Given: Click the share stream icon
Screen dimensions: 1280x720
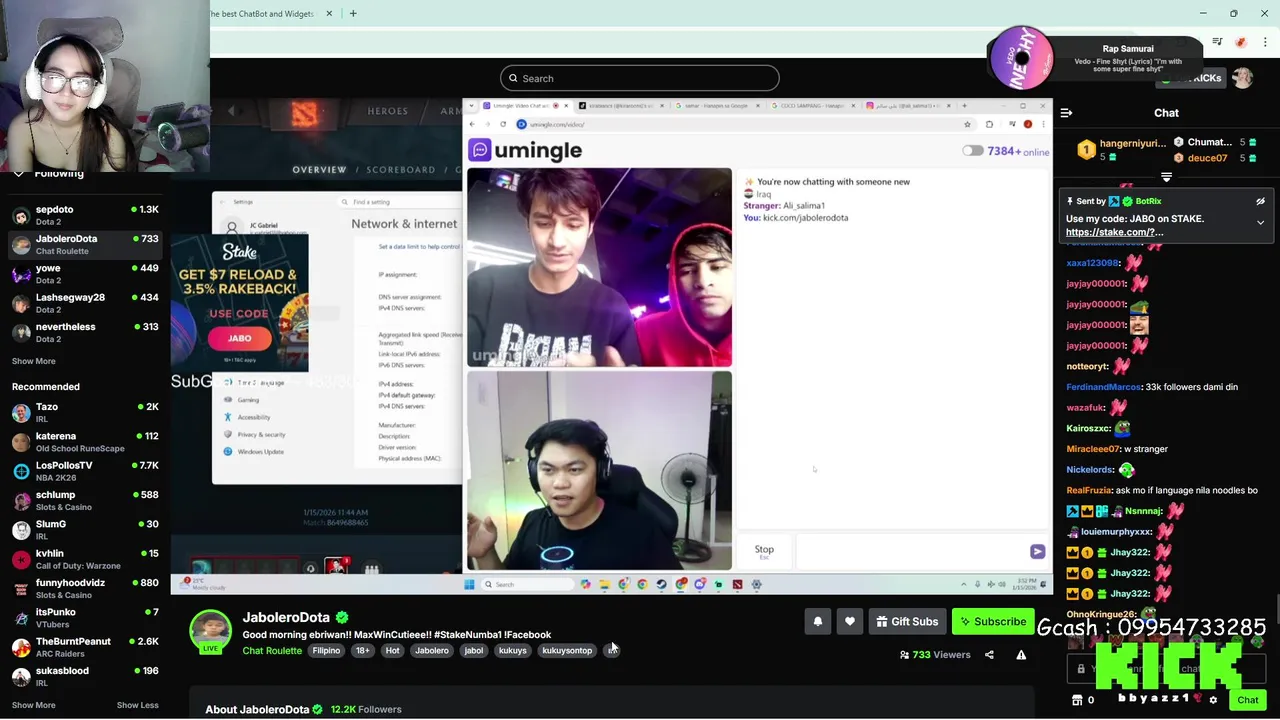Looking at the screenshot, I should click(x=989, y=655).
